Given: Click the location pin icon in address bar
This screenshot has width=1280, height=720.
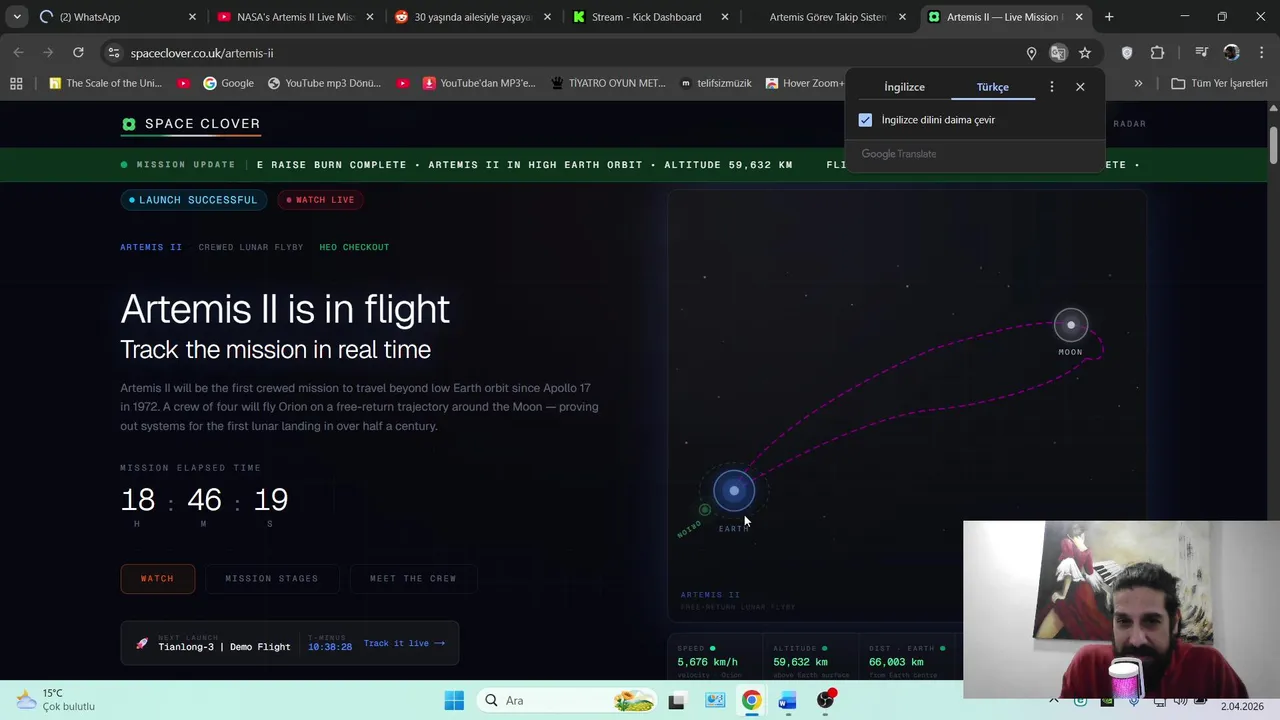Looking at the screenshot, I should point(1031,53).
